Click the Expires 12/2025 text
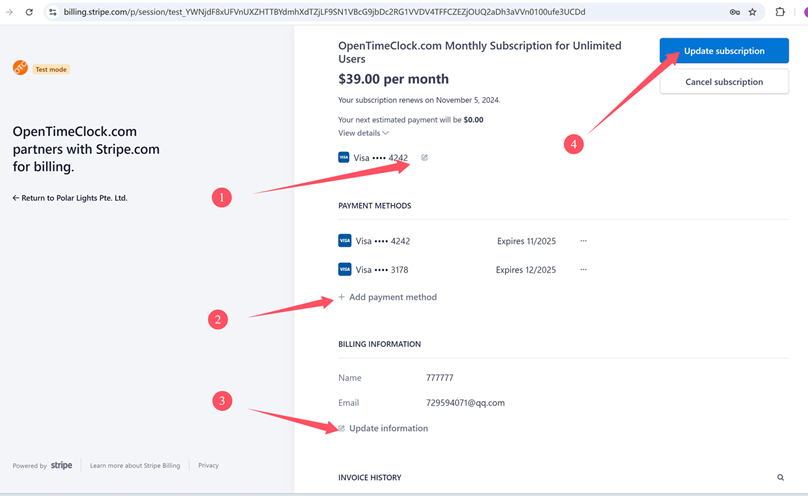 tap(526, 270)
